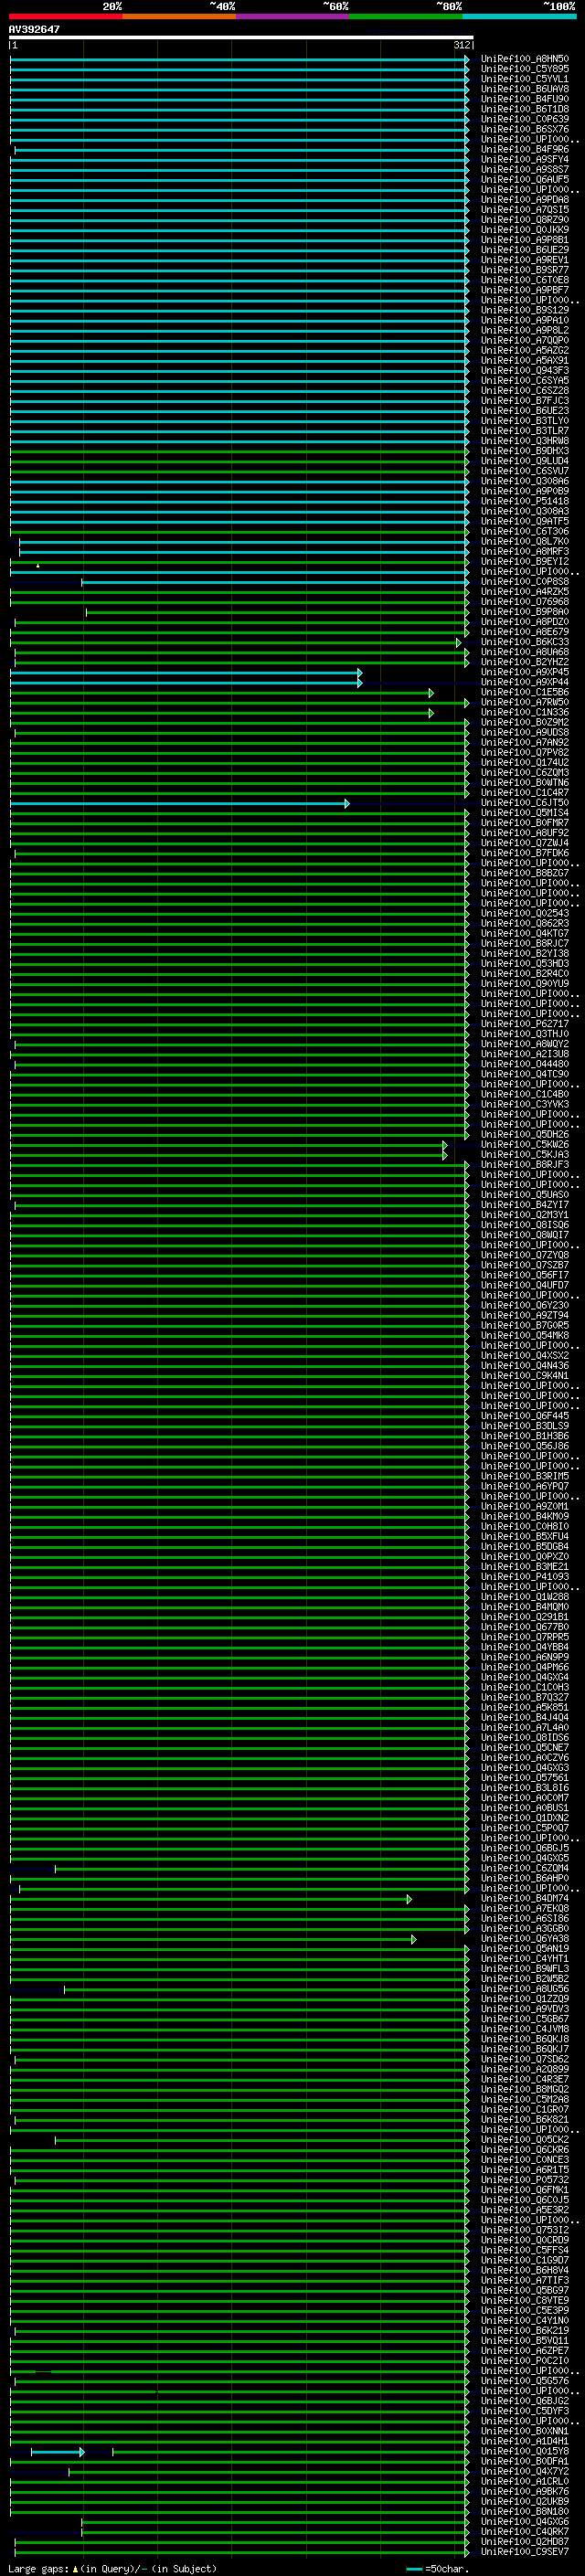Click the query end position label 312
The width and height of the screenshot is (585, 2576).
click(462, 45)
